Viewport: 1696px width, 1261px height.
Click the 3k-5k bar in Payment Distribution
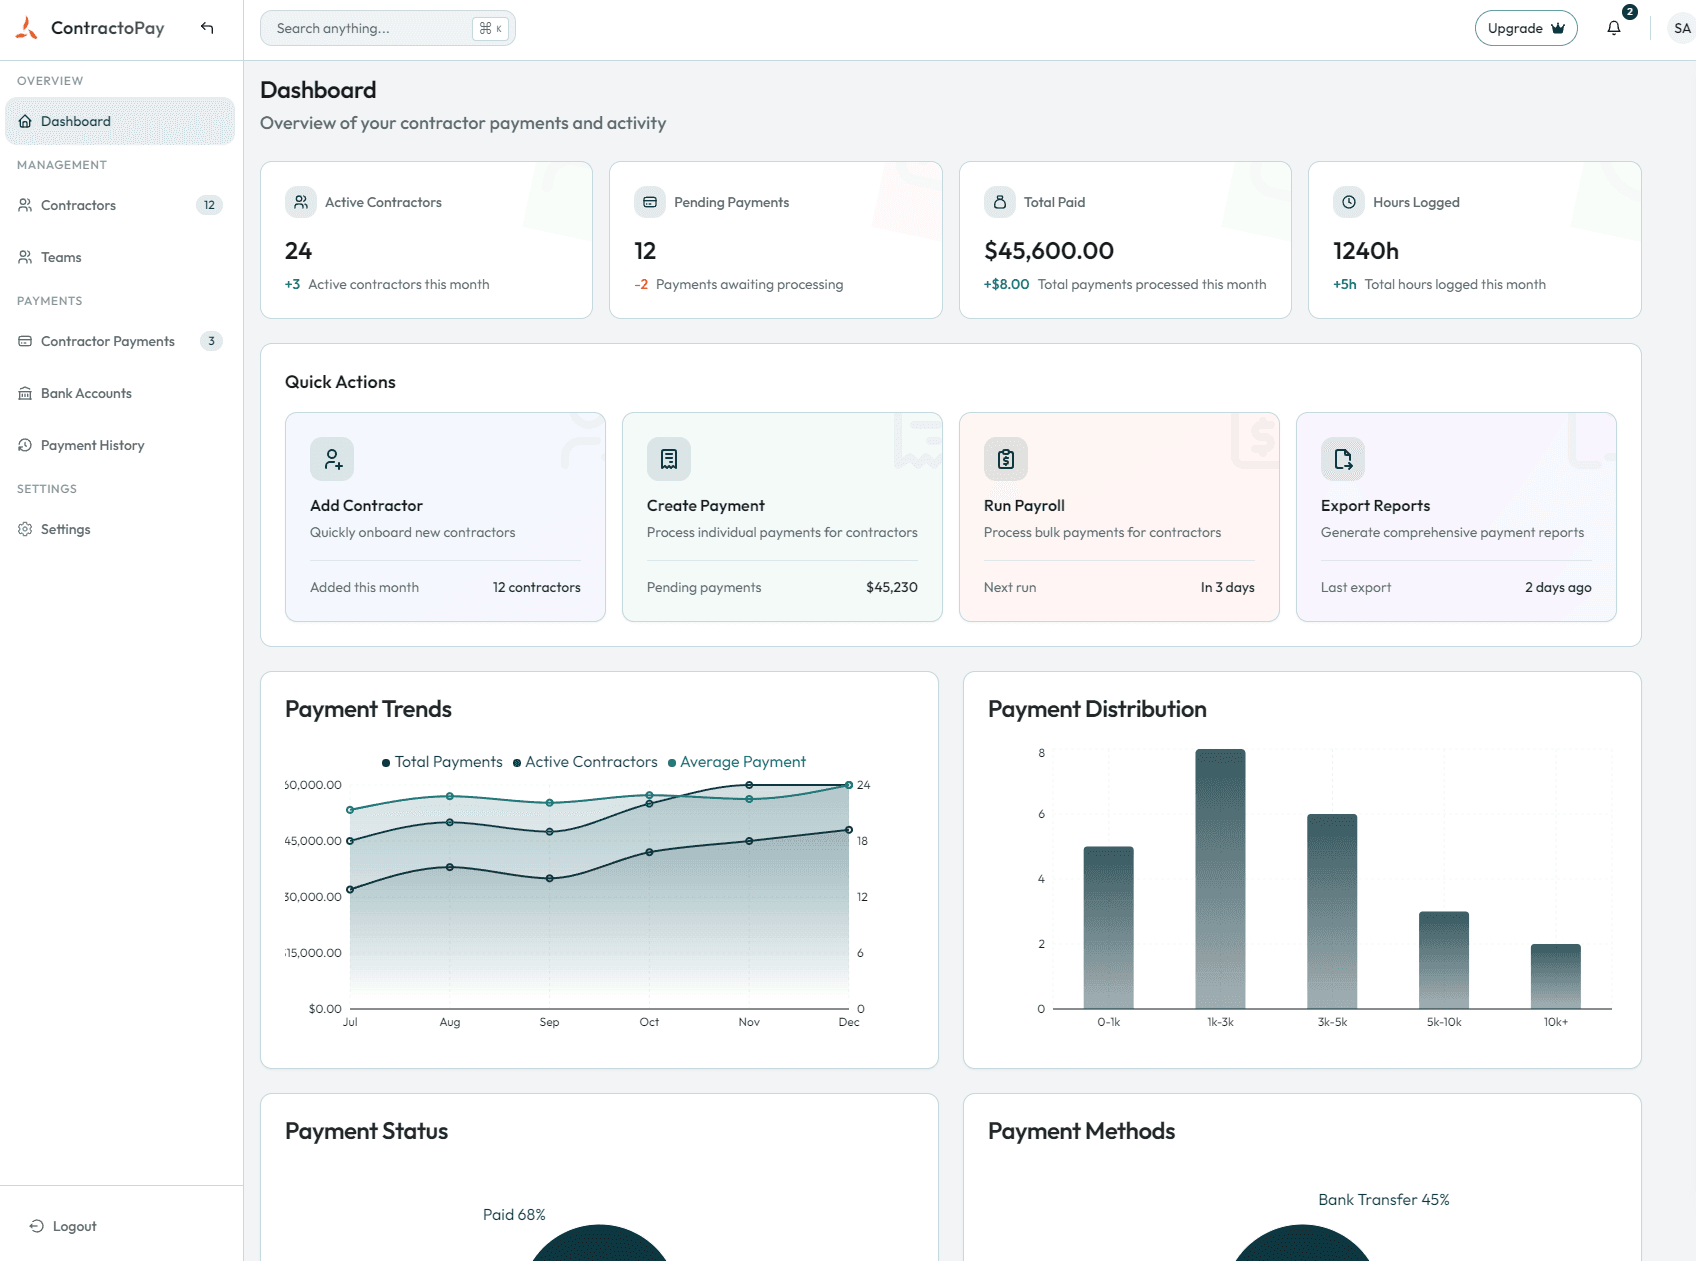pyautogui.click(x=1332, y=911)
